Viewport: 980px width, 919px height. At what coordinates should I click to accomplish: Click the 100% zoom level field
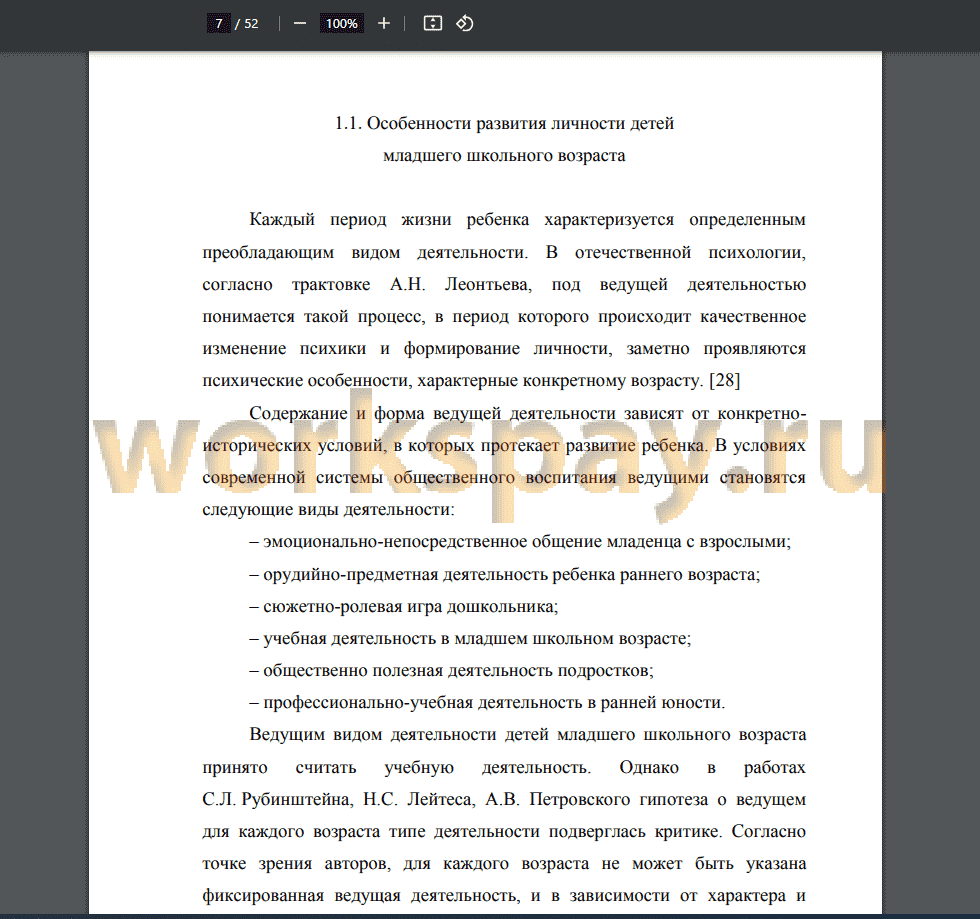point(342,24)
